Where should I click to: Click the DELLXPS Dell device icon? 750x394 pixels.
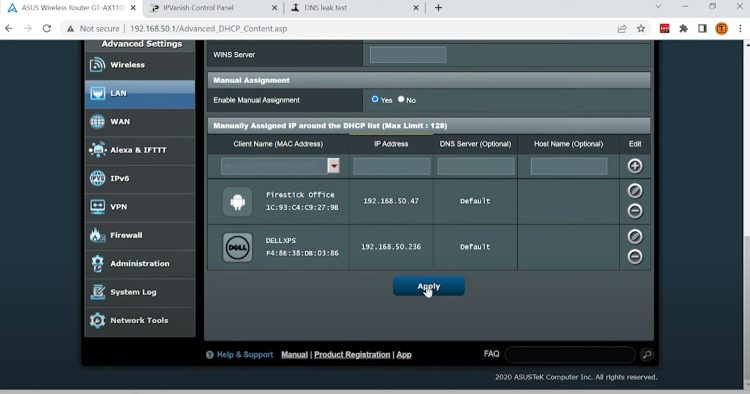click(x=237, y=247)
